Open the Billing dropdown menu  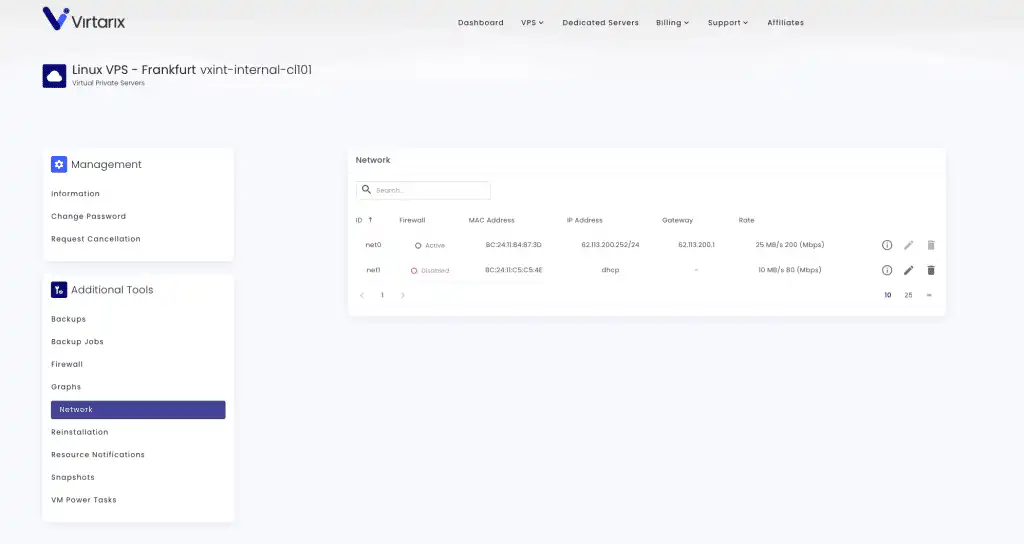tap(672, 22)
